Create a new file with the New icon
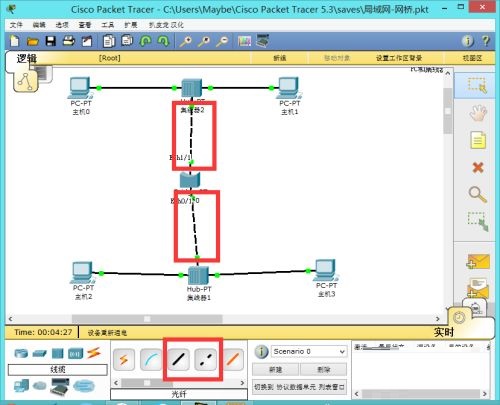The width and height of the screenshot is (500, 405). point(14,41)
